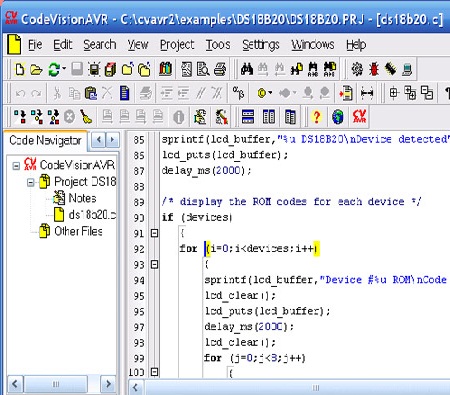The width and height of the screenshot is (450, 395).
Task: Click the Print printer icon
Action: coord(220,69)
